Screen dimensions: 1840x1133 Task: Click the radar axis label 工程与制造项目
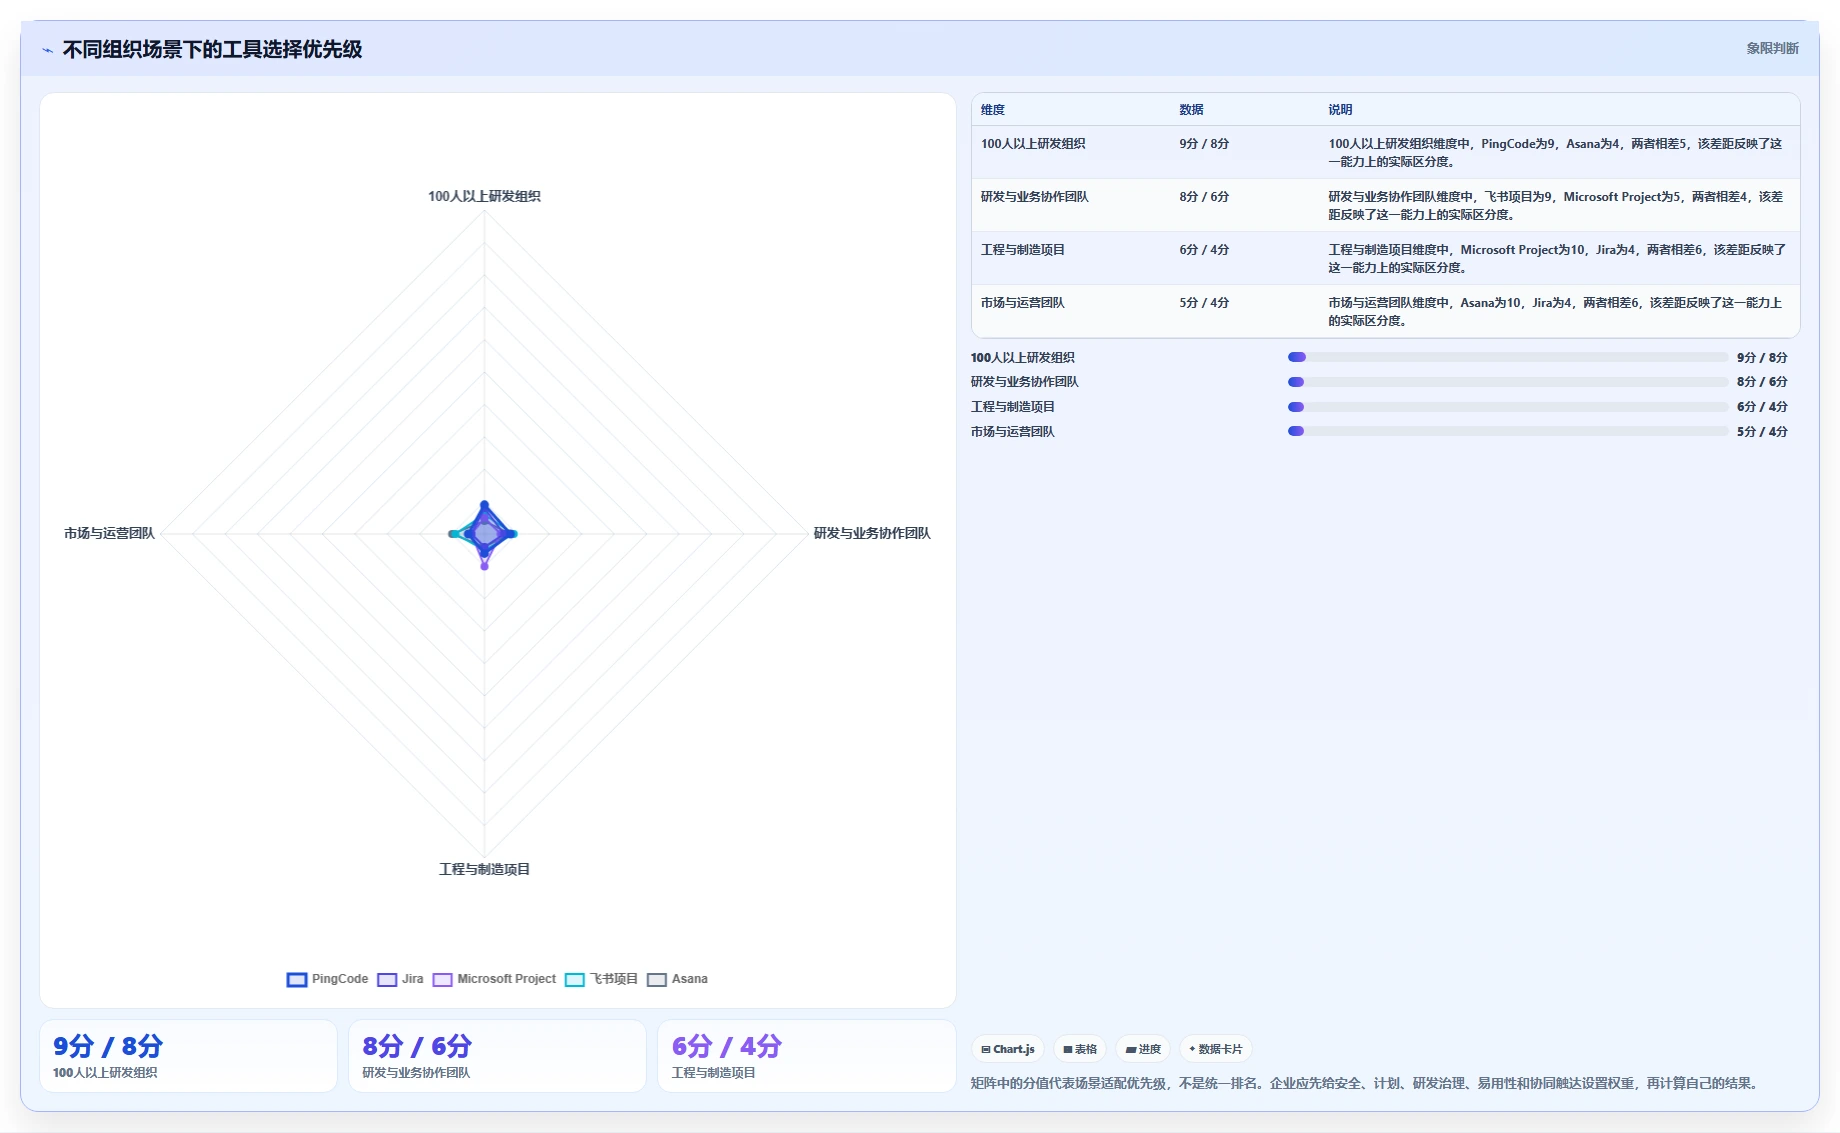(x=484, y=869)
